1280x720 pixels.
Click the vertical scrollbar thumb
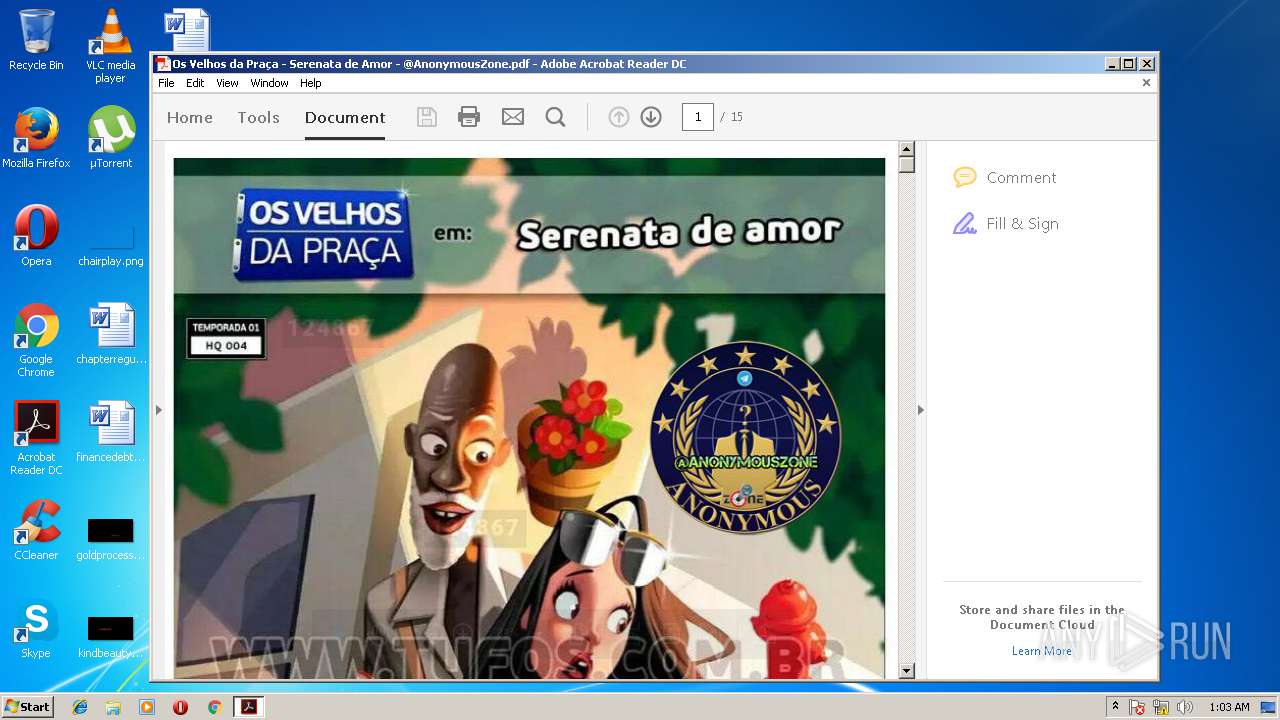[907, 165]
